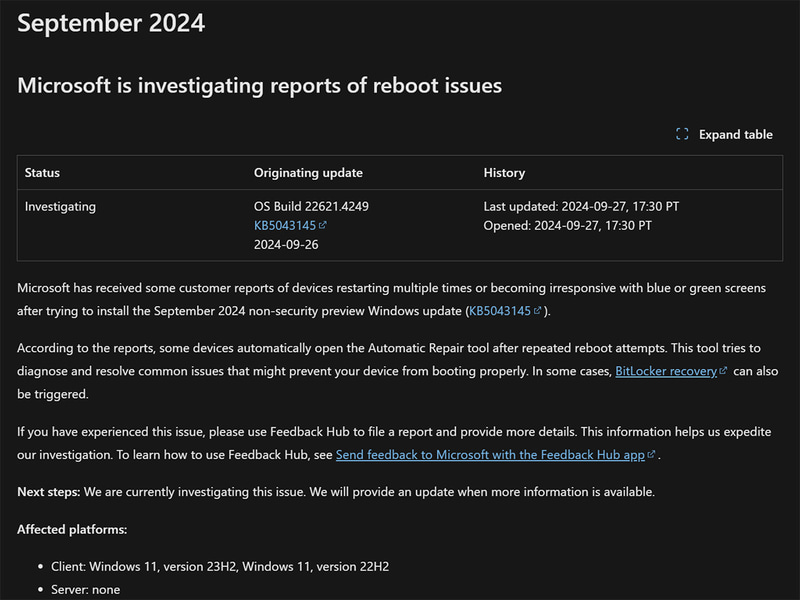Click external-link icon after Feedback Hub app link
The width and height of the screenshot is (800, 600).
(651, 454)
